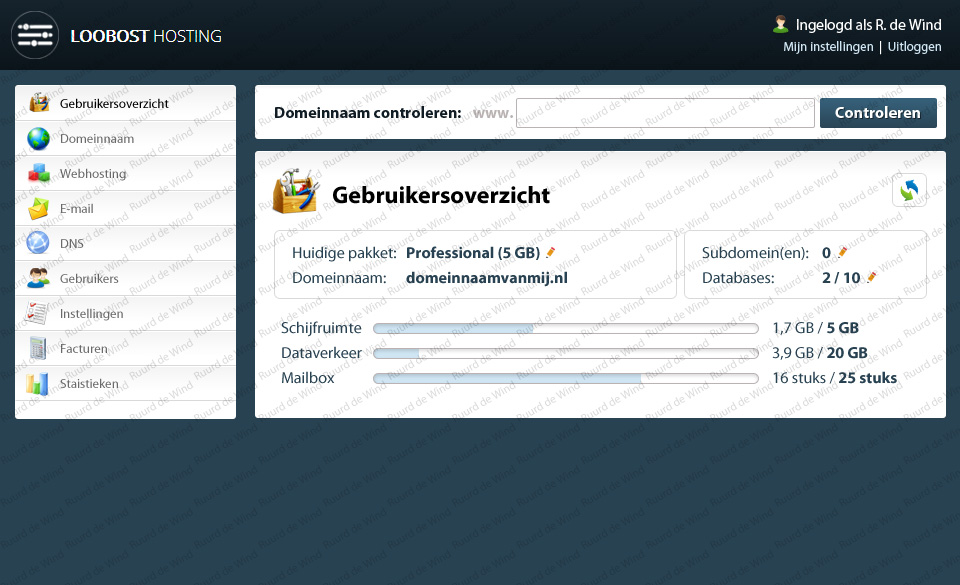960x585 pixels.
Task: Click the Domeinnaam controleren label
Action: tap(367, 113)
